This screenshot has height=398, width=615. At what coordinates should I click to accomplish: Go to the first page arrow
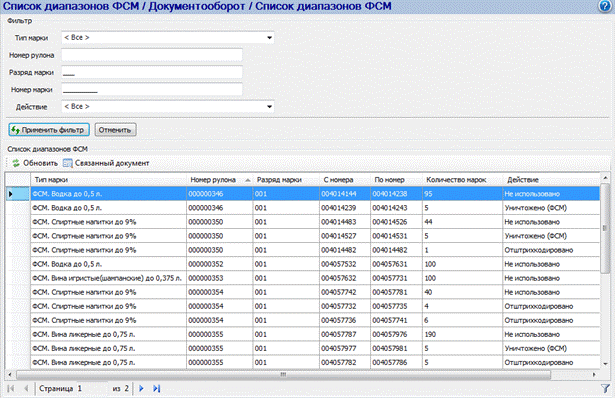(11, 389)
